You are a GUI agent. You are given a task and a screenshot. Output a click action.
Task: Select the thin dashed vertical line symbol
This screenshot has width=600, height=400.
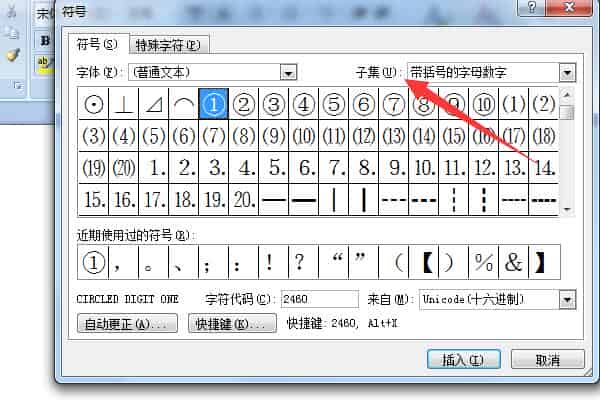pos(454,199)
